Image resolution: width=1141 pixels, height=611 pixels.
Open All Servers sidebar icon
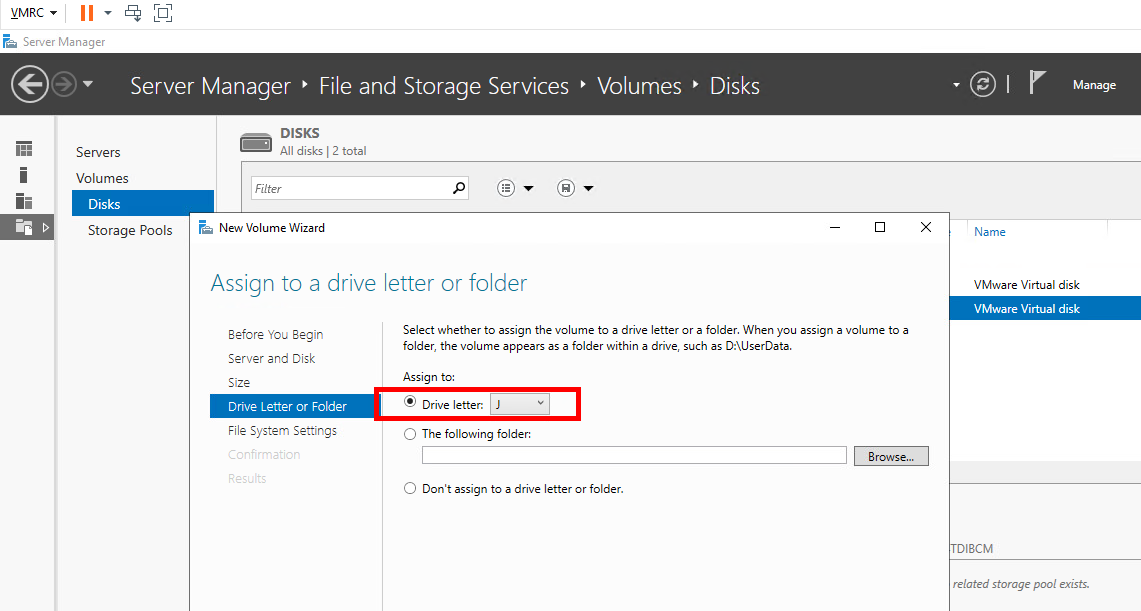pos(24,201)
